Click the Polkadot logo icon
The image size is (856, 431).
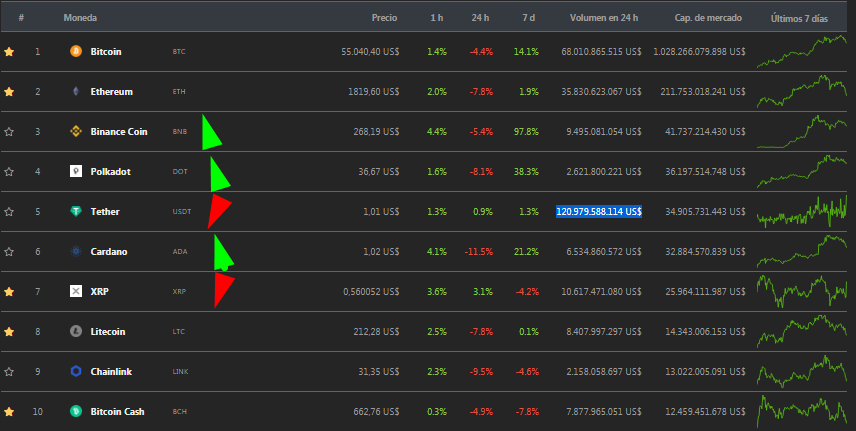pos(76,171)
